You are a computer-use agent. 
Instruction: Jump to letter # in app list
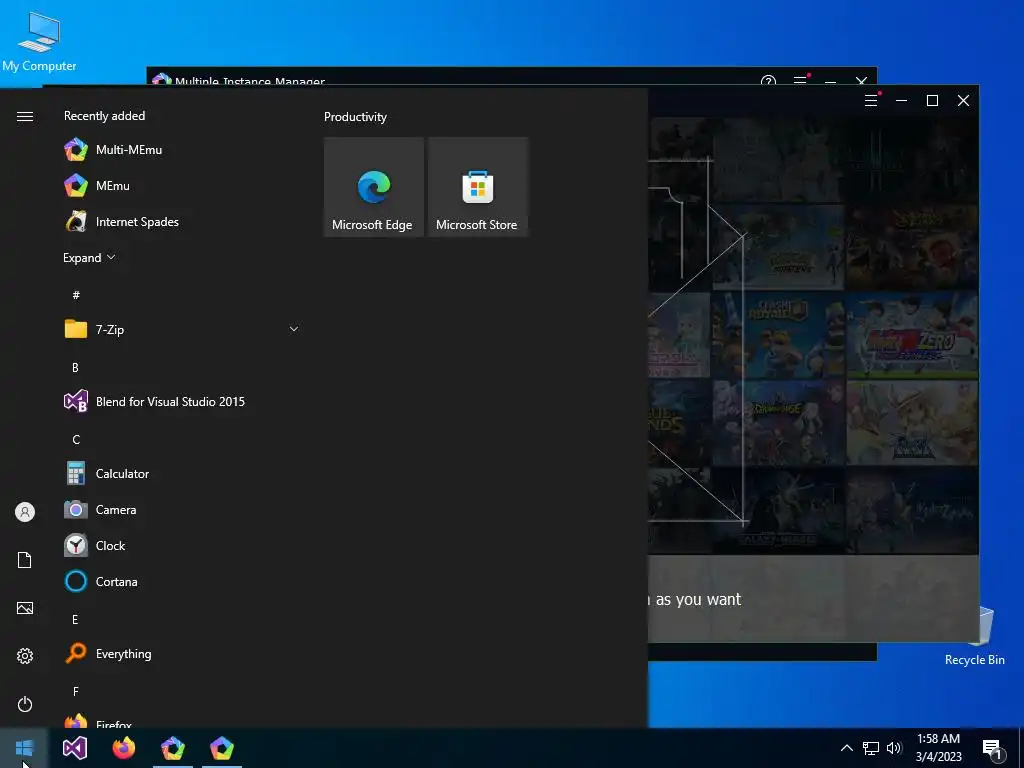(76, 295)
